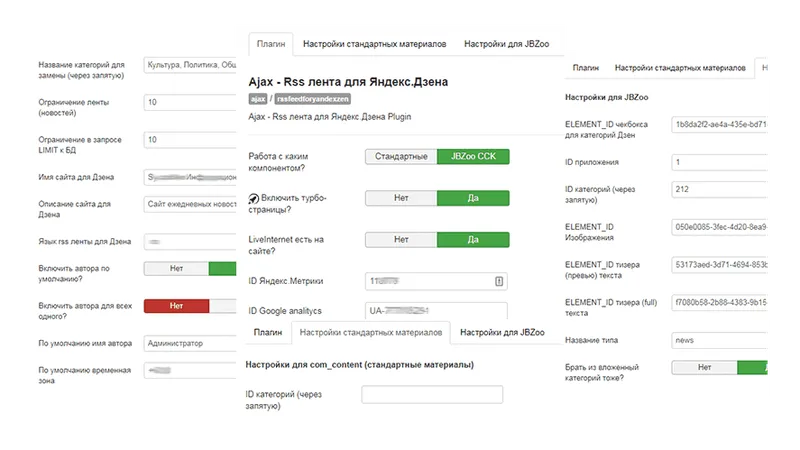Focus the ID Яндекс.Метрики input field
This screenshot has width=800, height=450.
(436, 281)
